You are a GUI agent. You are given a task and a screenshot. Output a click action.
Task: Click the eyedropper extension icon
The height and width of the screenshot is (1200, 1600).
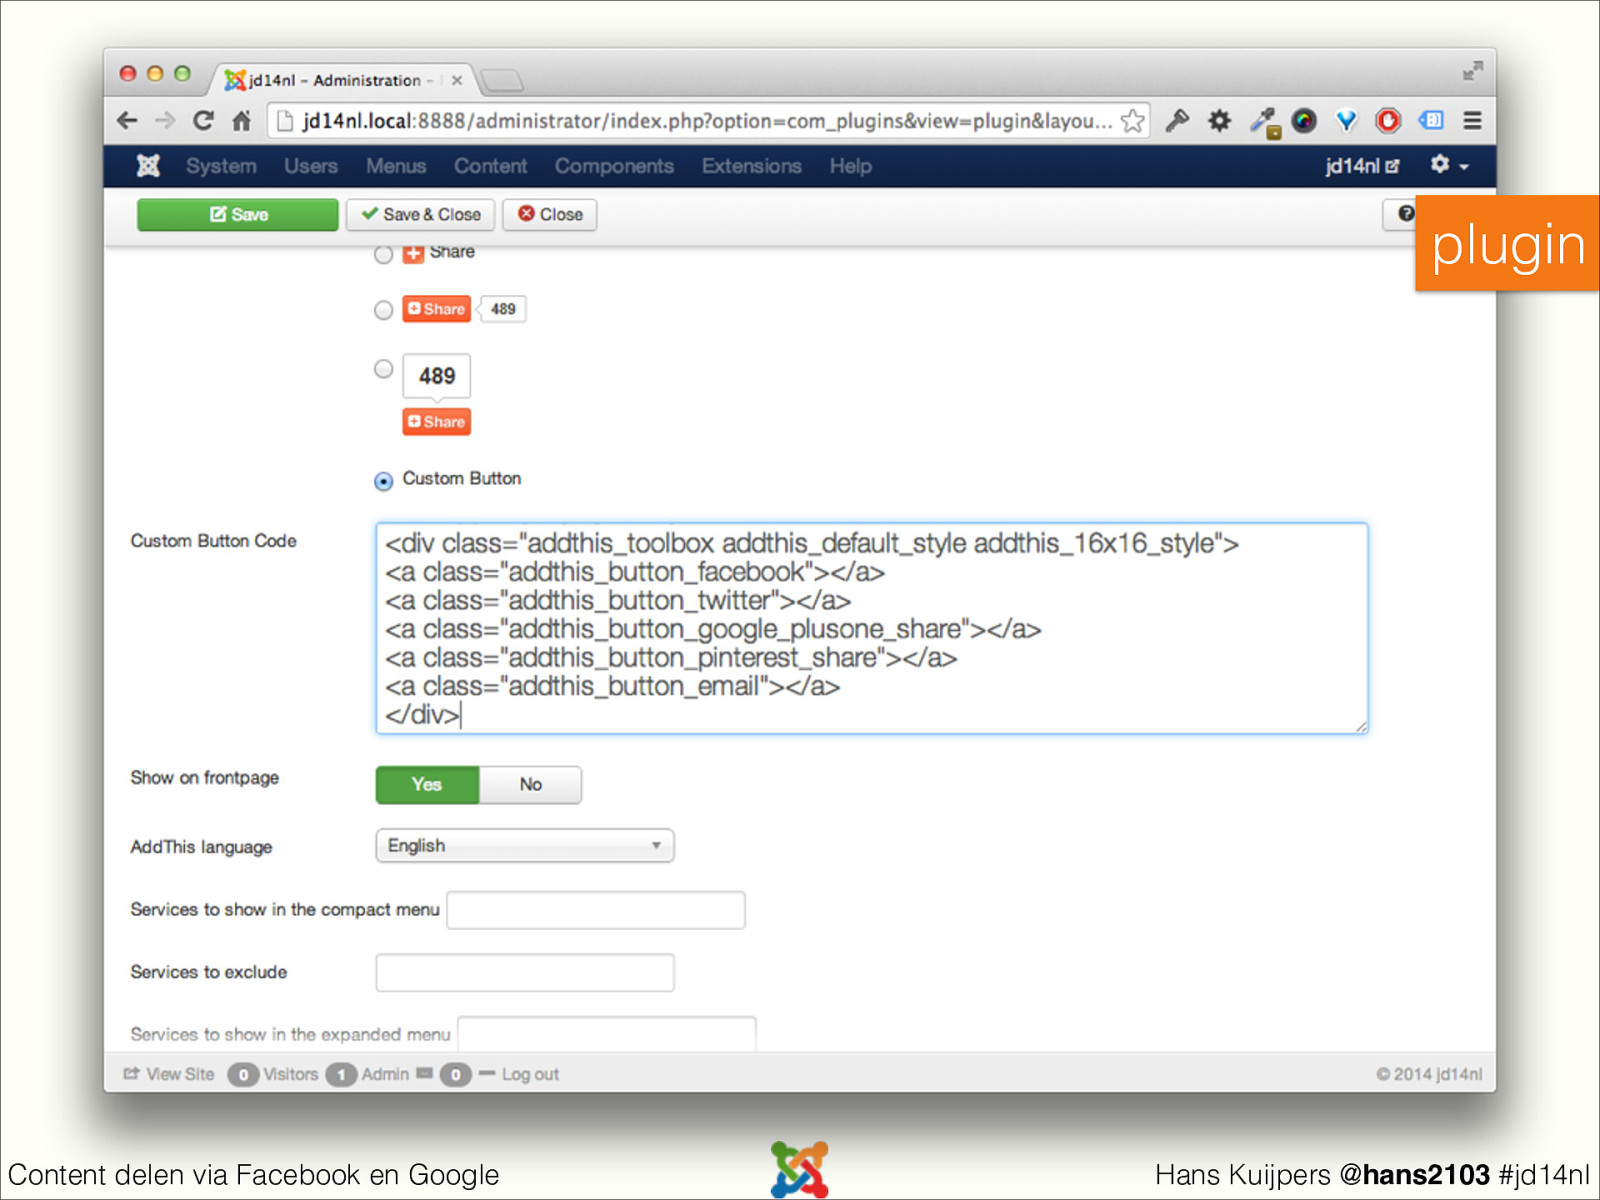1264,122
